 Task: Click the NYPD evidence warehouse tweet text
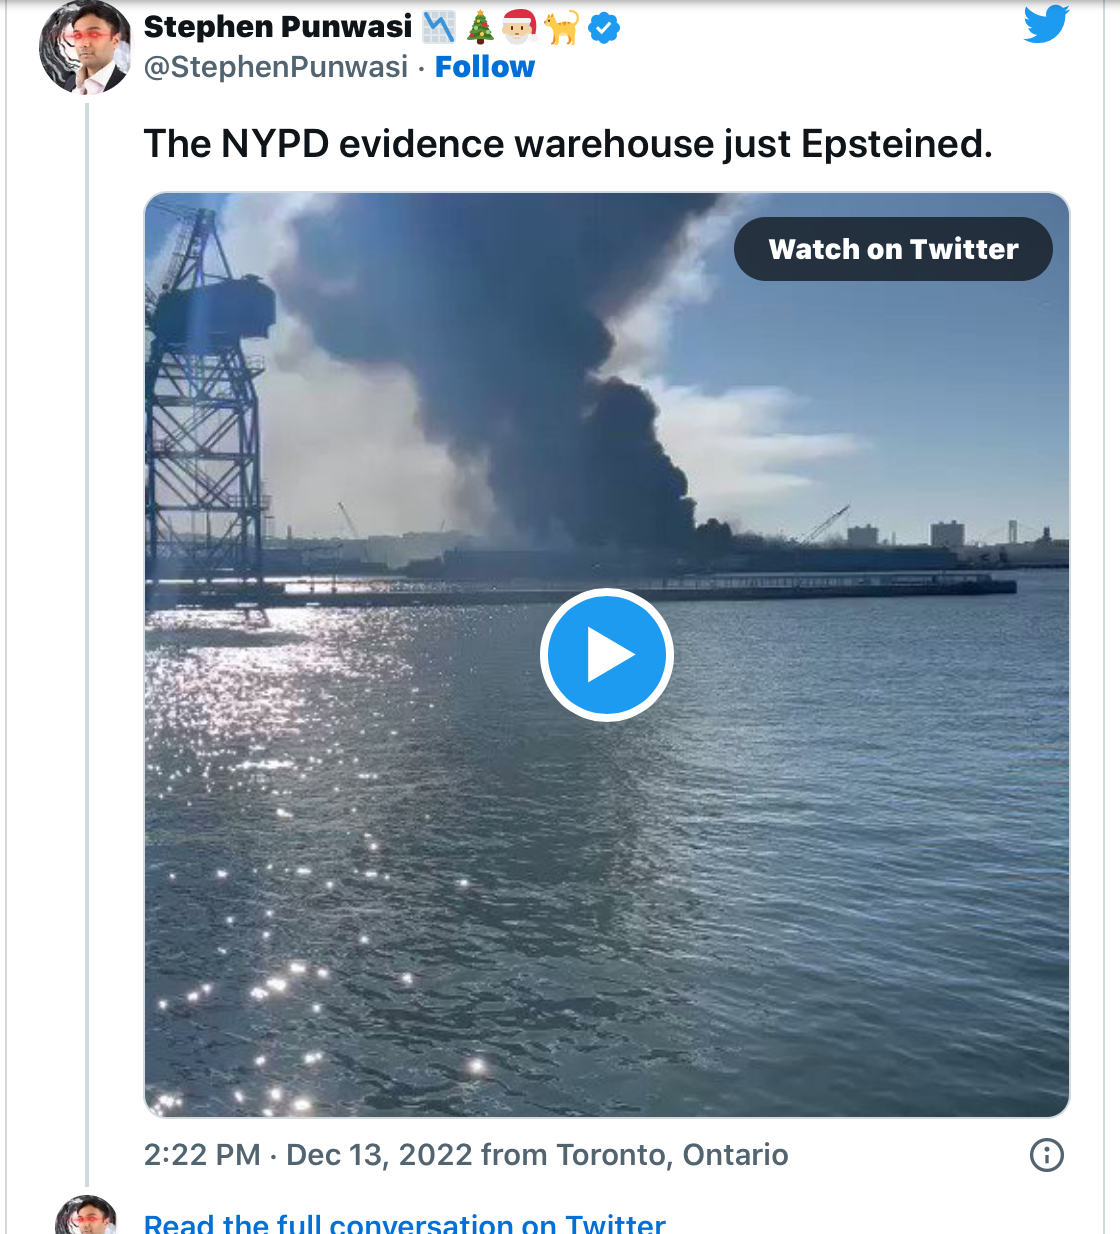[568, 144]
